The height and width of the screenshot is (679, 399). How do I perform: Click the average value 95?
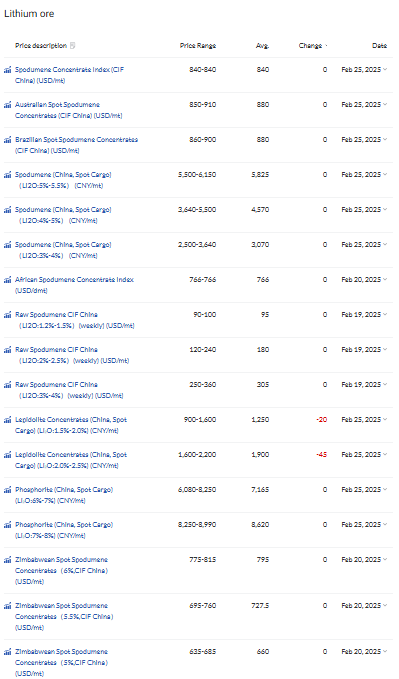click(x=265, y=314)
